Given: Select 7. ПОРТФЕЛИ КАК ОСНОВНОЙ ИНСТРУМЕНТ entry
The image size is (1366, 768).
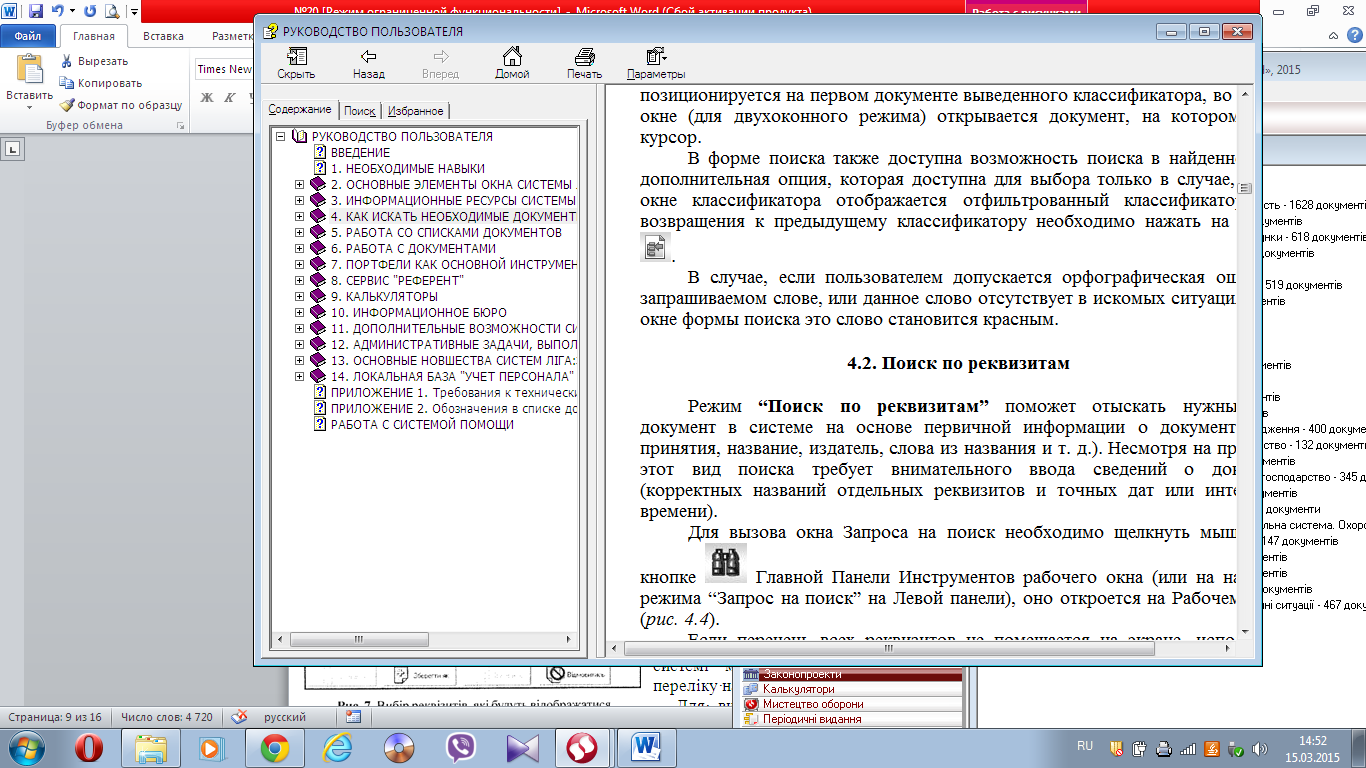Looking at the screenshot, I should click(x=454, y=265).
